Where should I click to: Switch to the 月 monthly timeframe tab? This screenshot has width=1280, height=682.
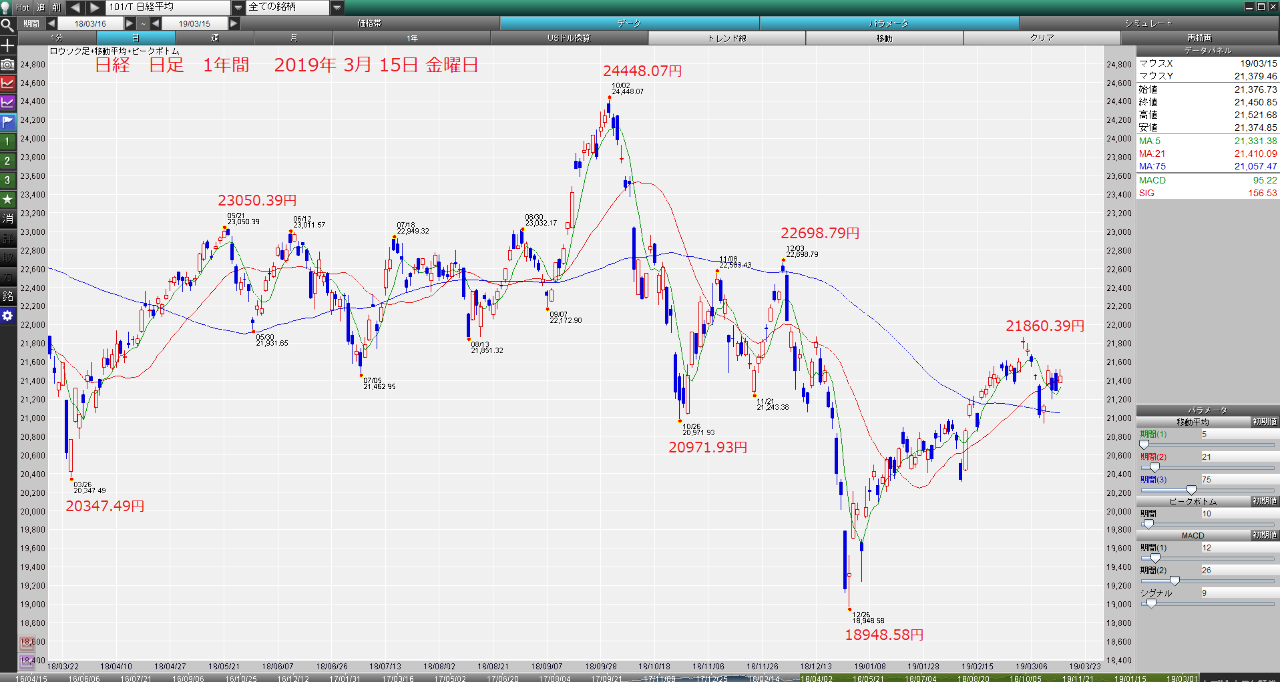point(292,38)
